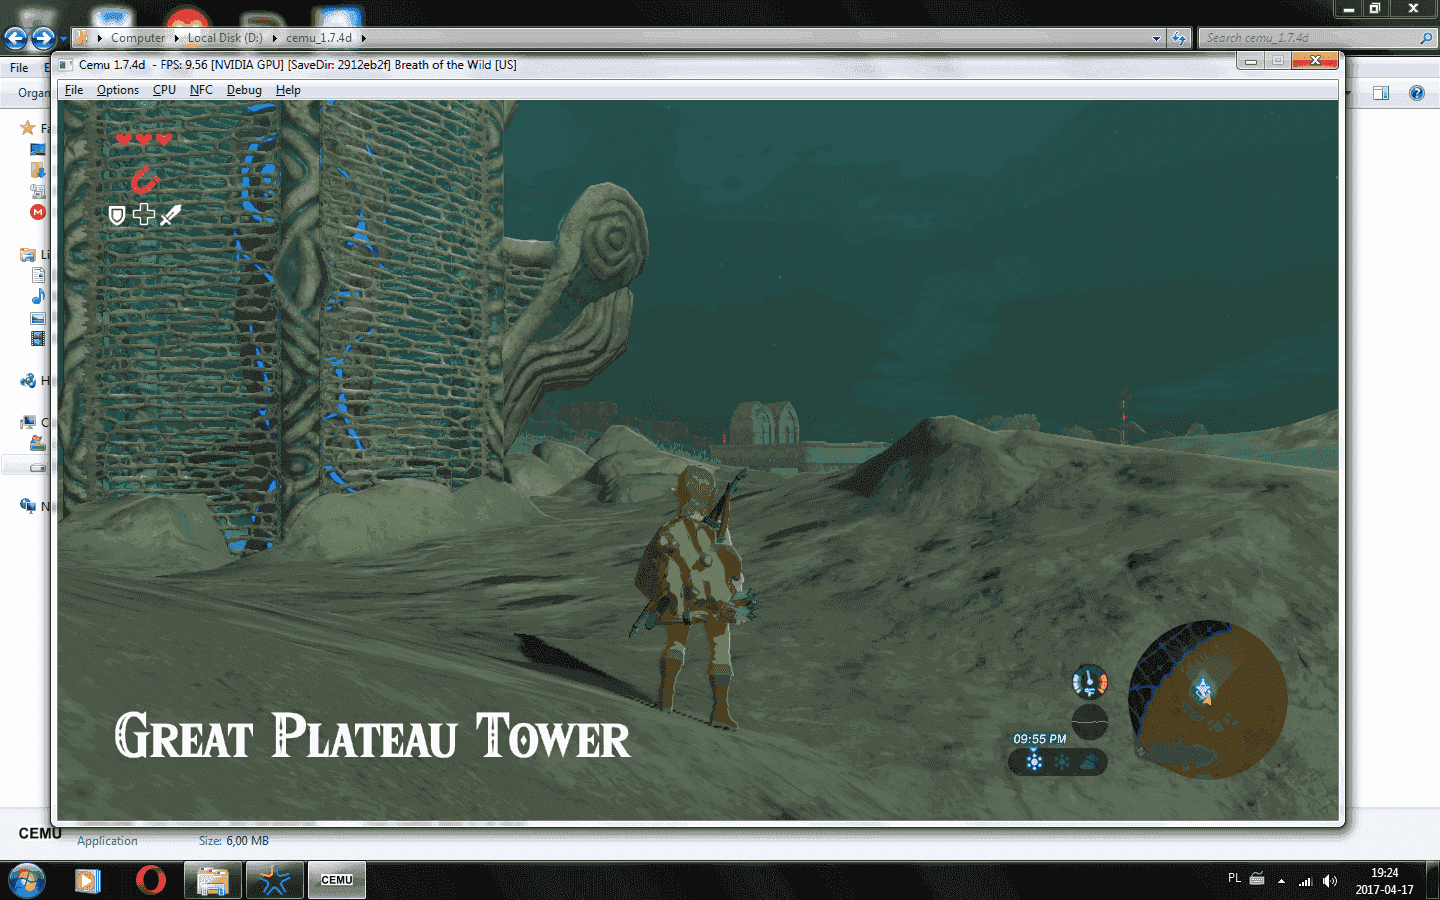Click the Show desktop strip on the taskbar

pos(1433,881)
